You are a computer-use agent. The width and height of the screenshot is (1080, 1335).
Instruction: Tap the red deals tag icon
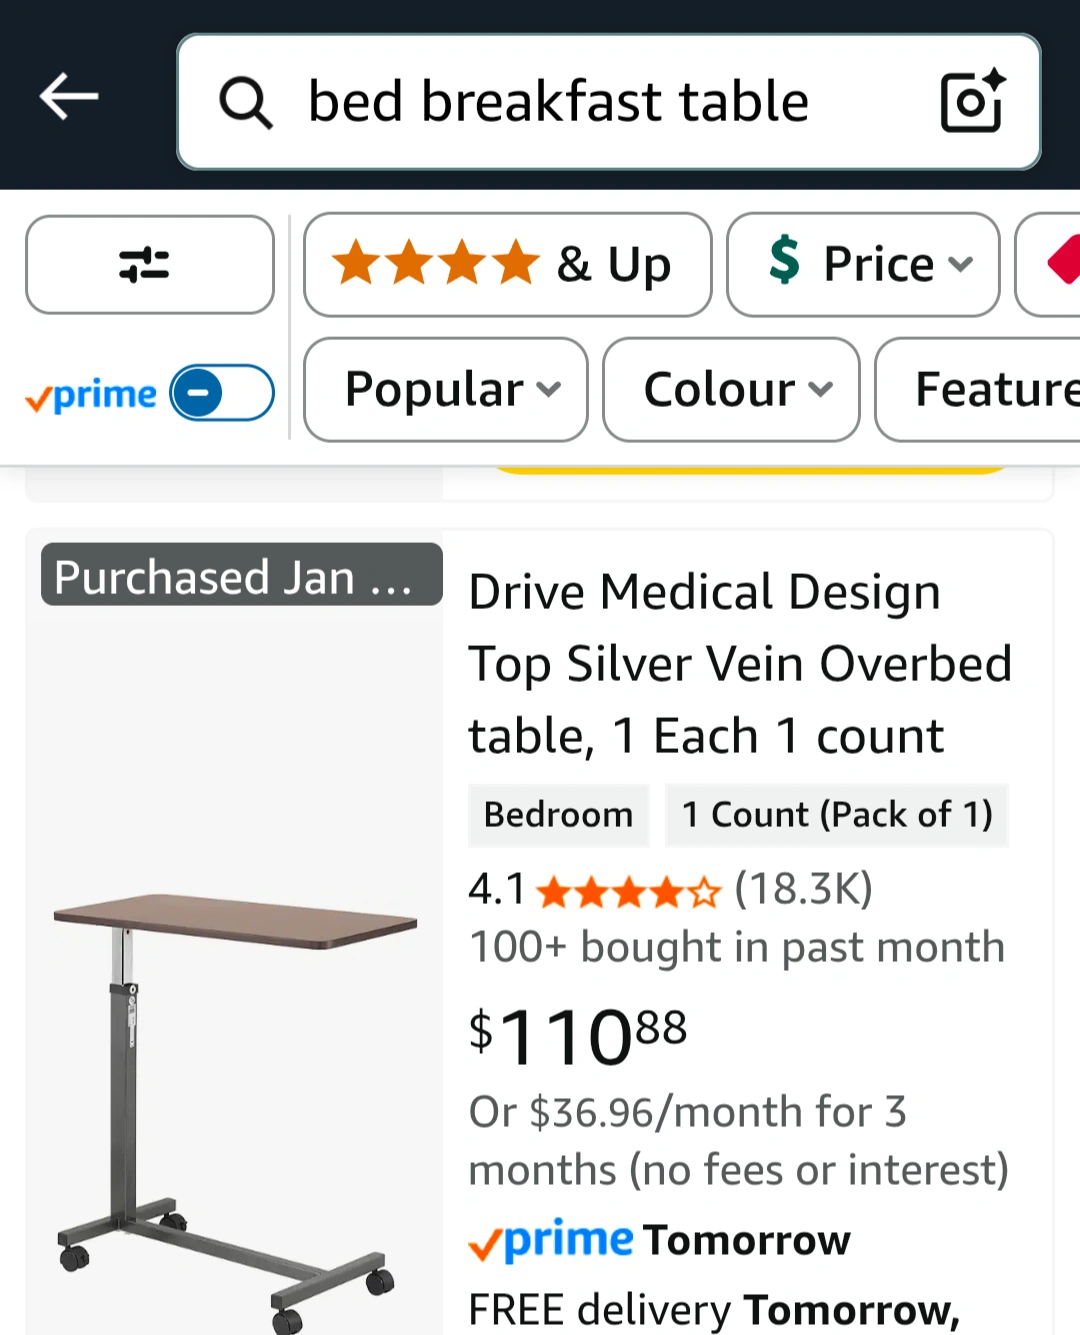(1062, 263)
